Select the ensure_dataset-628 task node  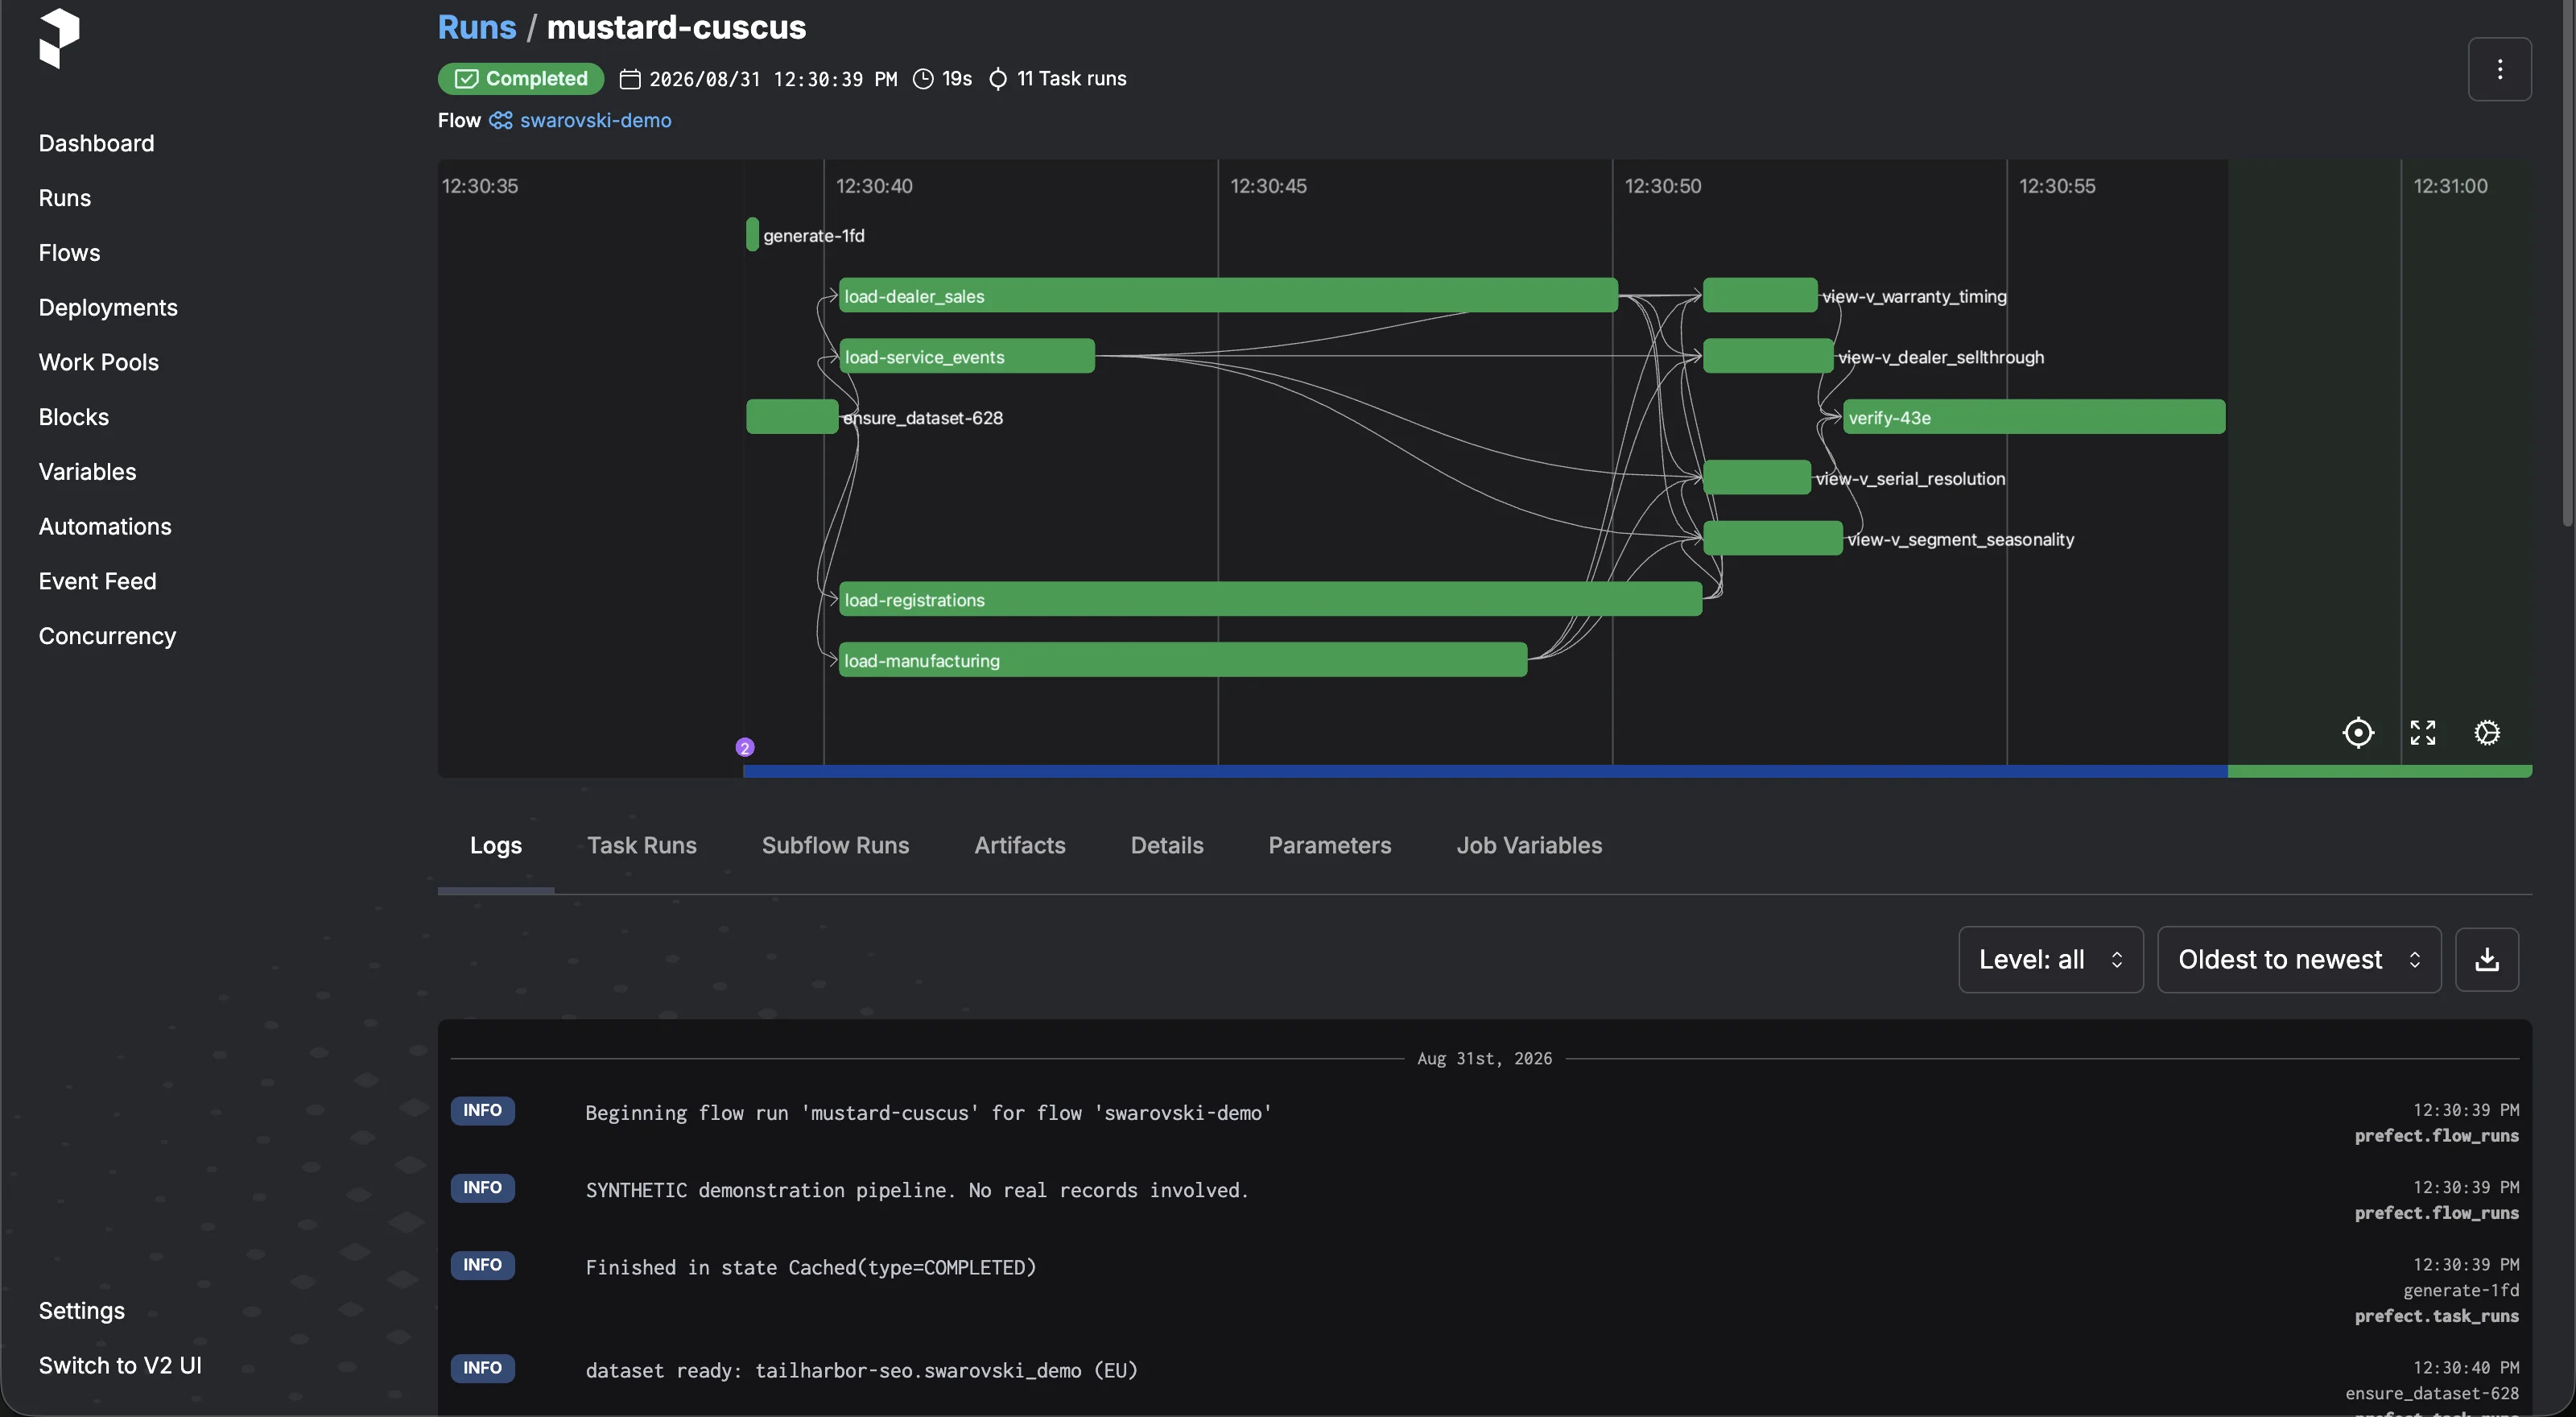[792, 417]
